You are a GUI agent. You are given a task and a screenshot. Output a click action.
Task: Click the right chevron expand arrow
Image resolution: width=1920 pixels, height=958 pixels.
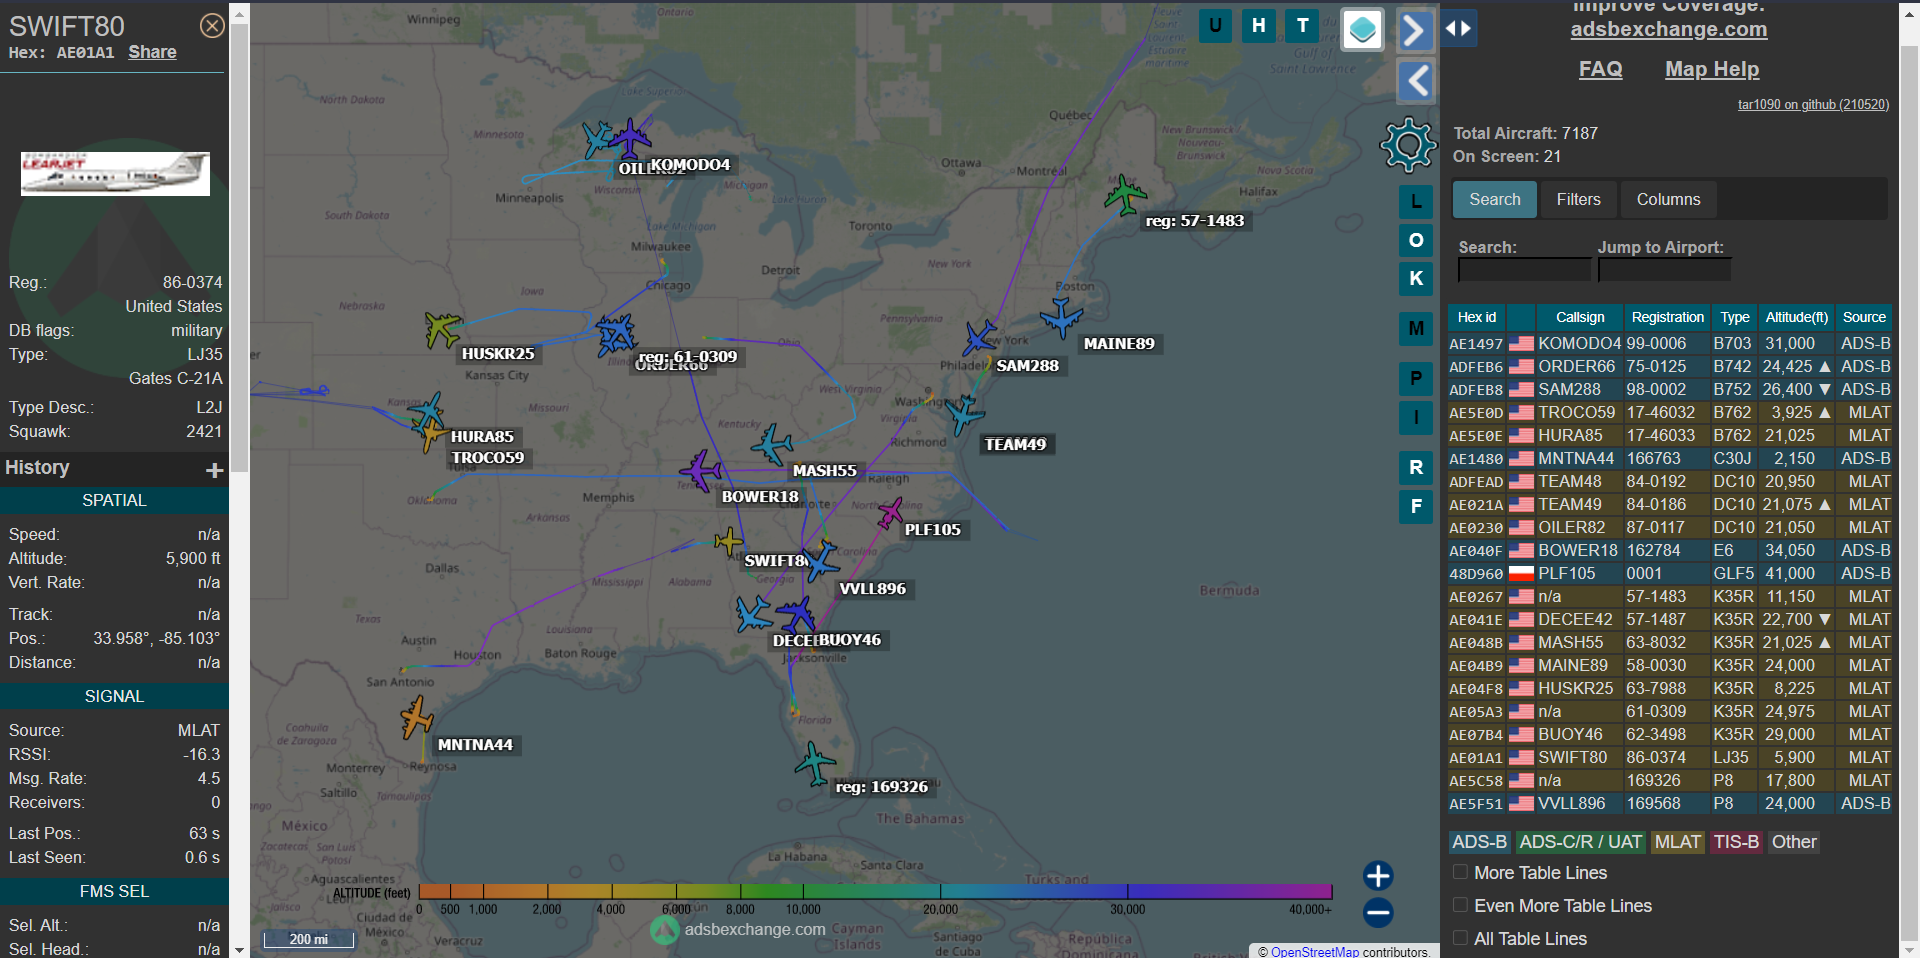1415,30
